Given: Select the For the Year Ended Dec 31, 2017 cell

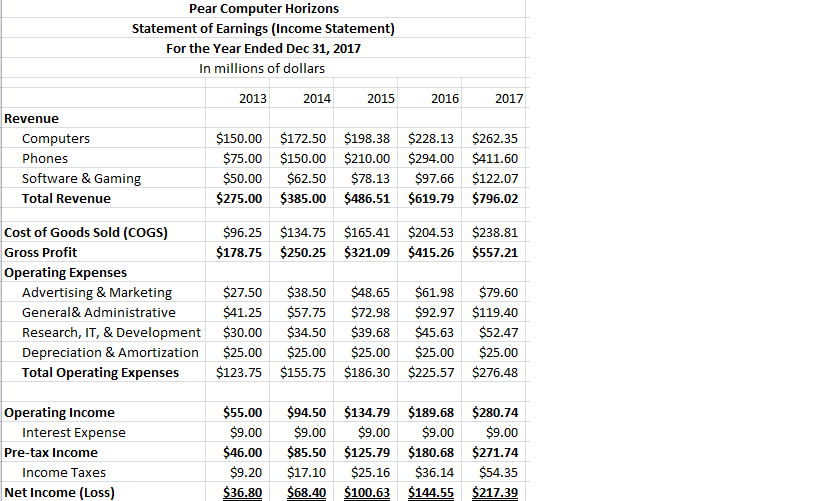Looking at the screenshot, I should (263, 48).
